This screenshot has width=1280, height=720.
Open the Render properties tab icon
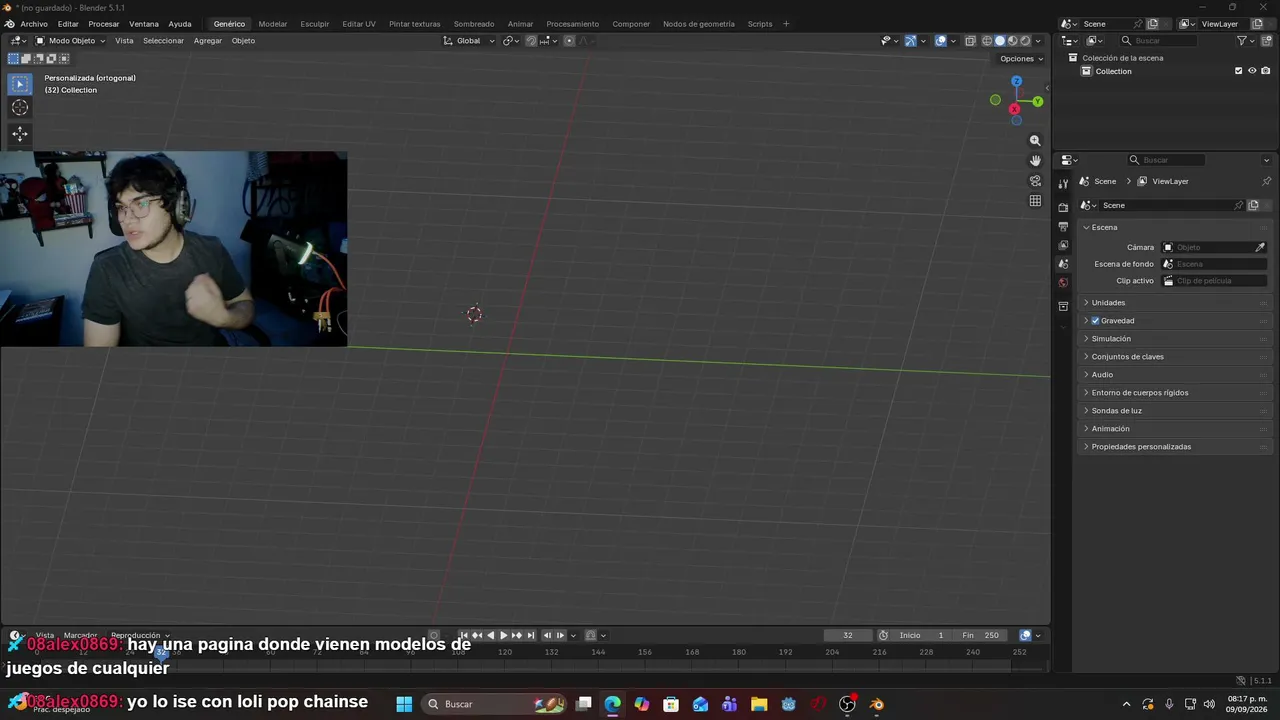[x=1063, y=207]
